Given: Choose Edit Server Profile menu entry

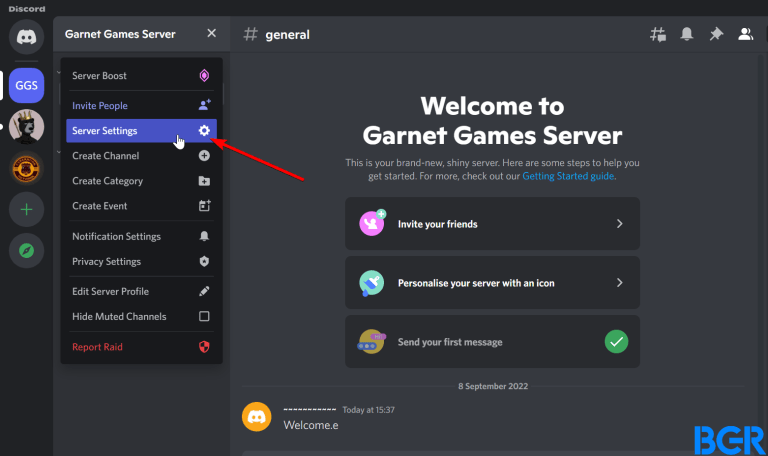Looking at the screenshot, I should click(141, 291).
